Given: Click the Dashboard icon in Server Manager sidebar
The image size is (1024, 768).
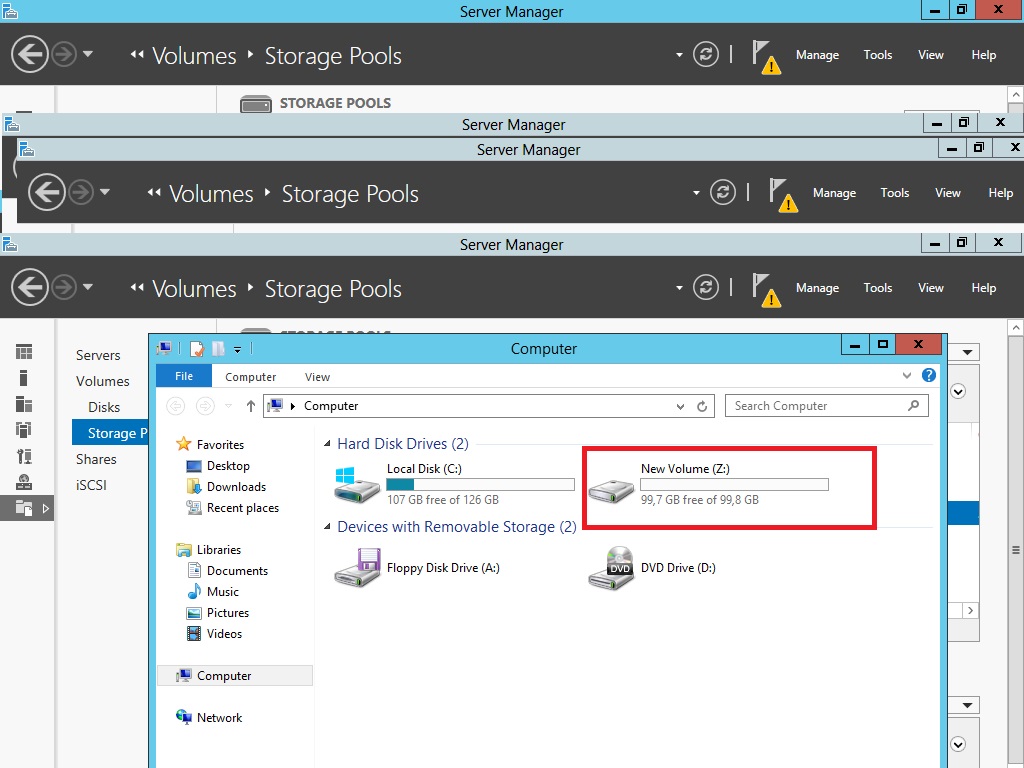Looking at the screenshot, I should click(24, 352).
